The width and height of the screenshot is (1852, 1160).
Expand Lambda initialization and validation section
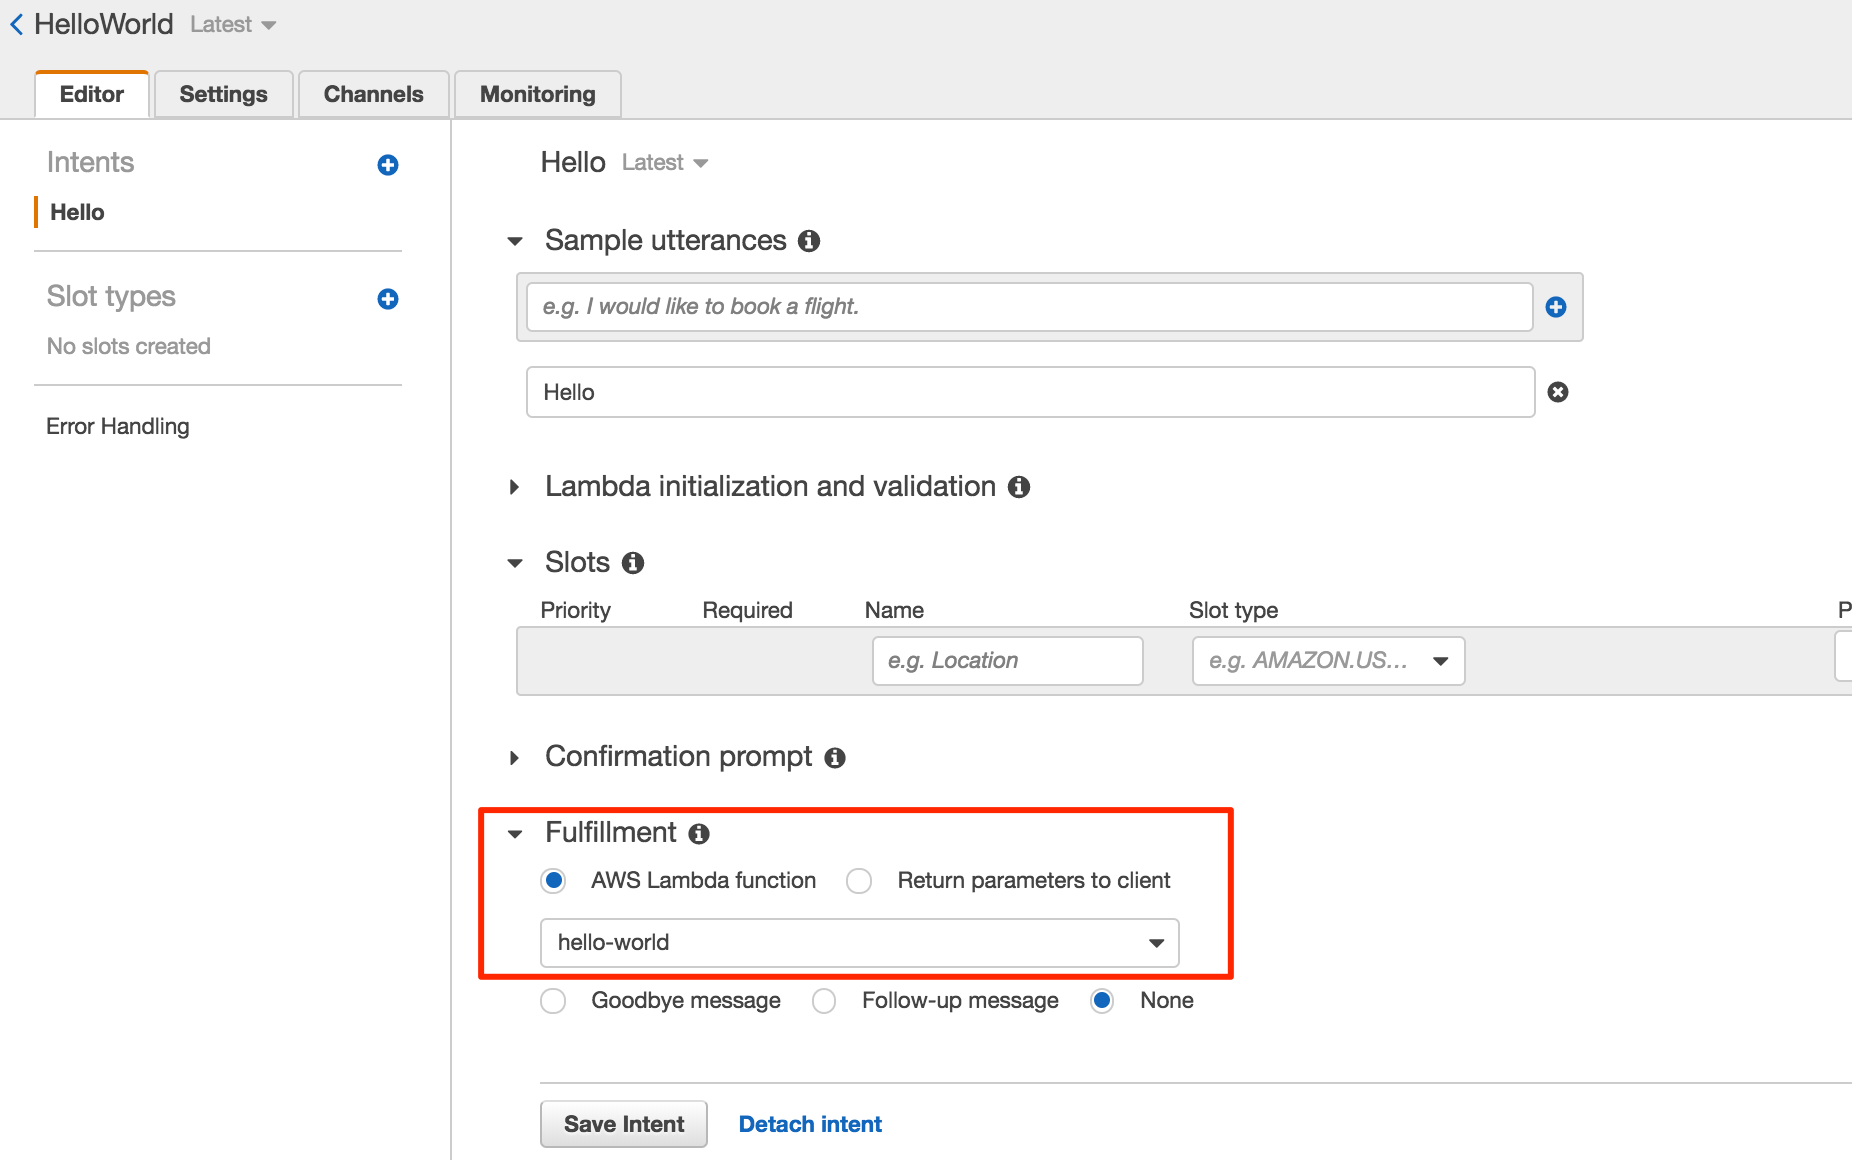point(514,487)
